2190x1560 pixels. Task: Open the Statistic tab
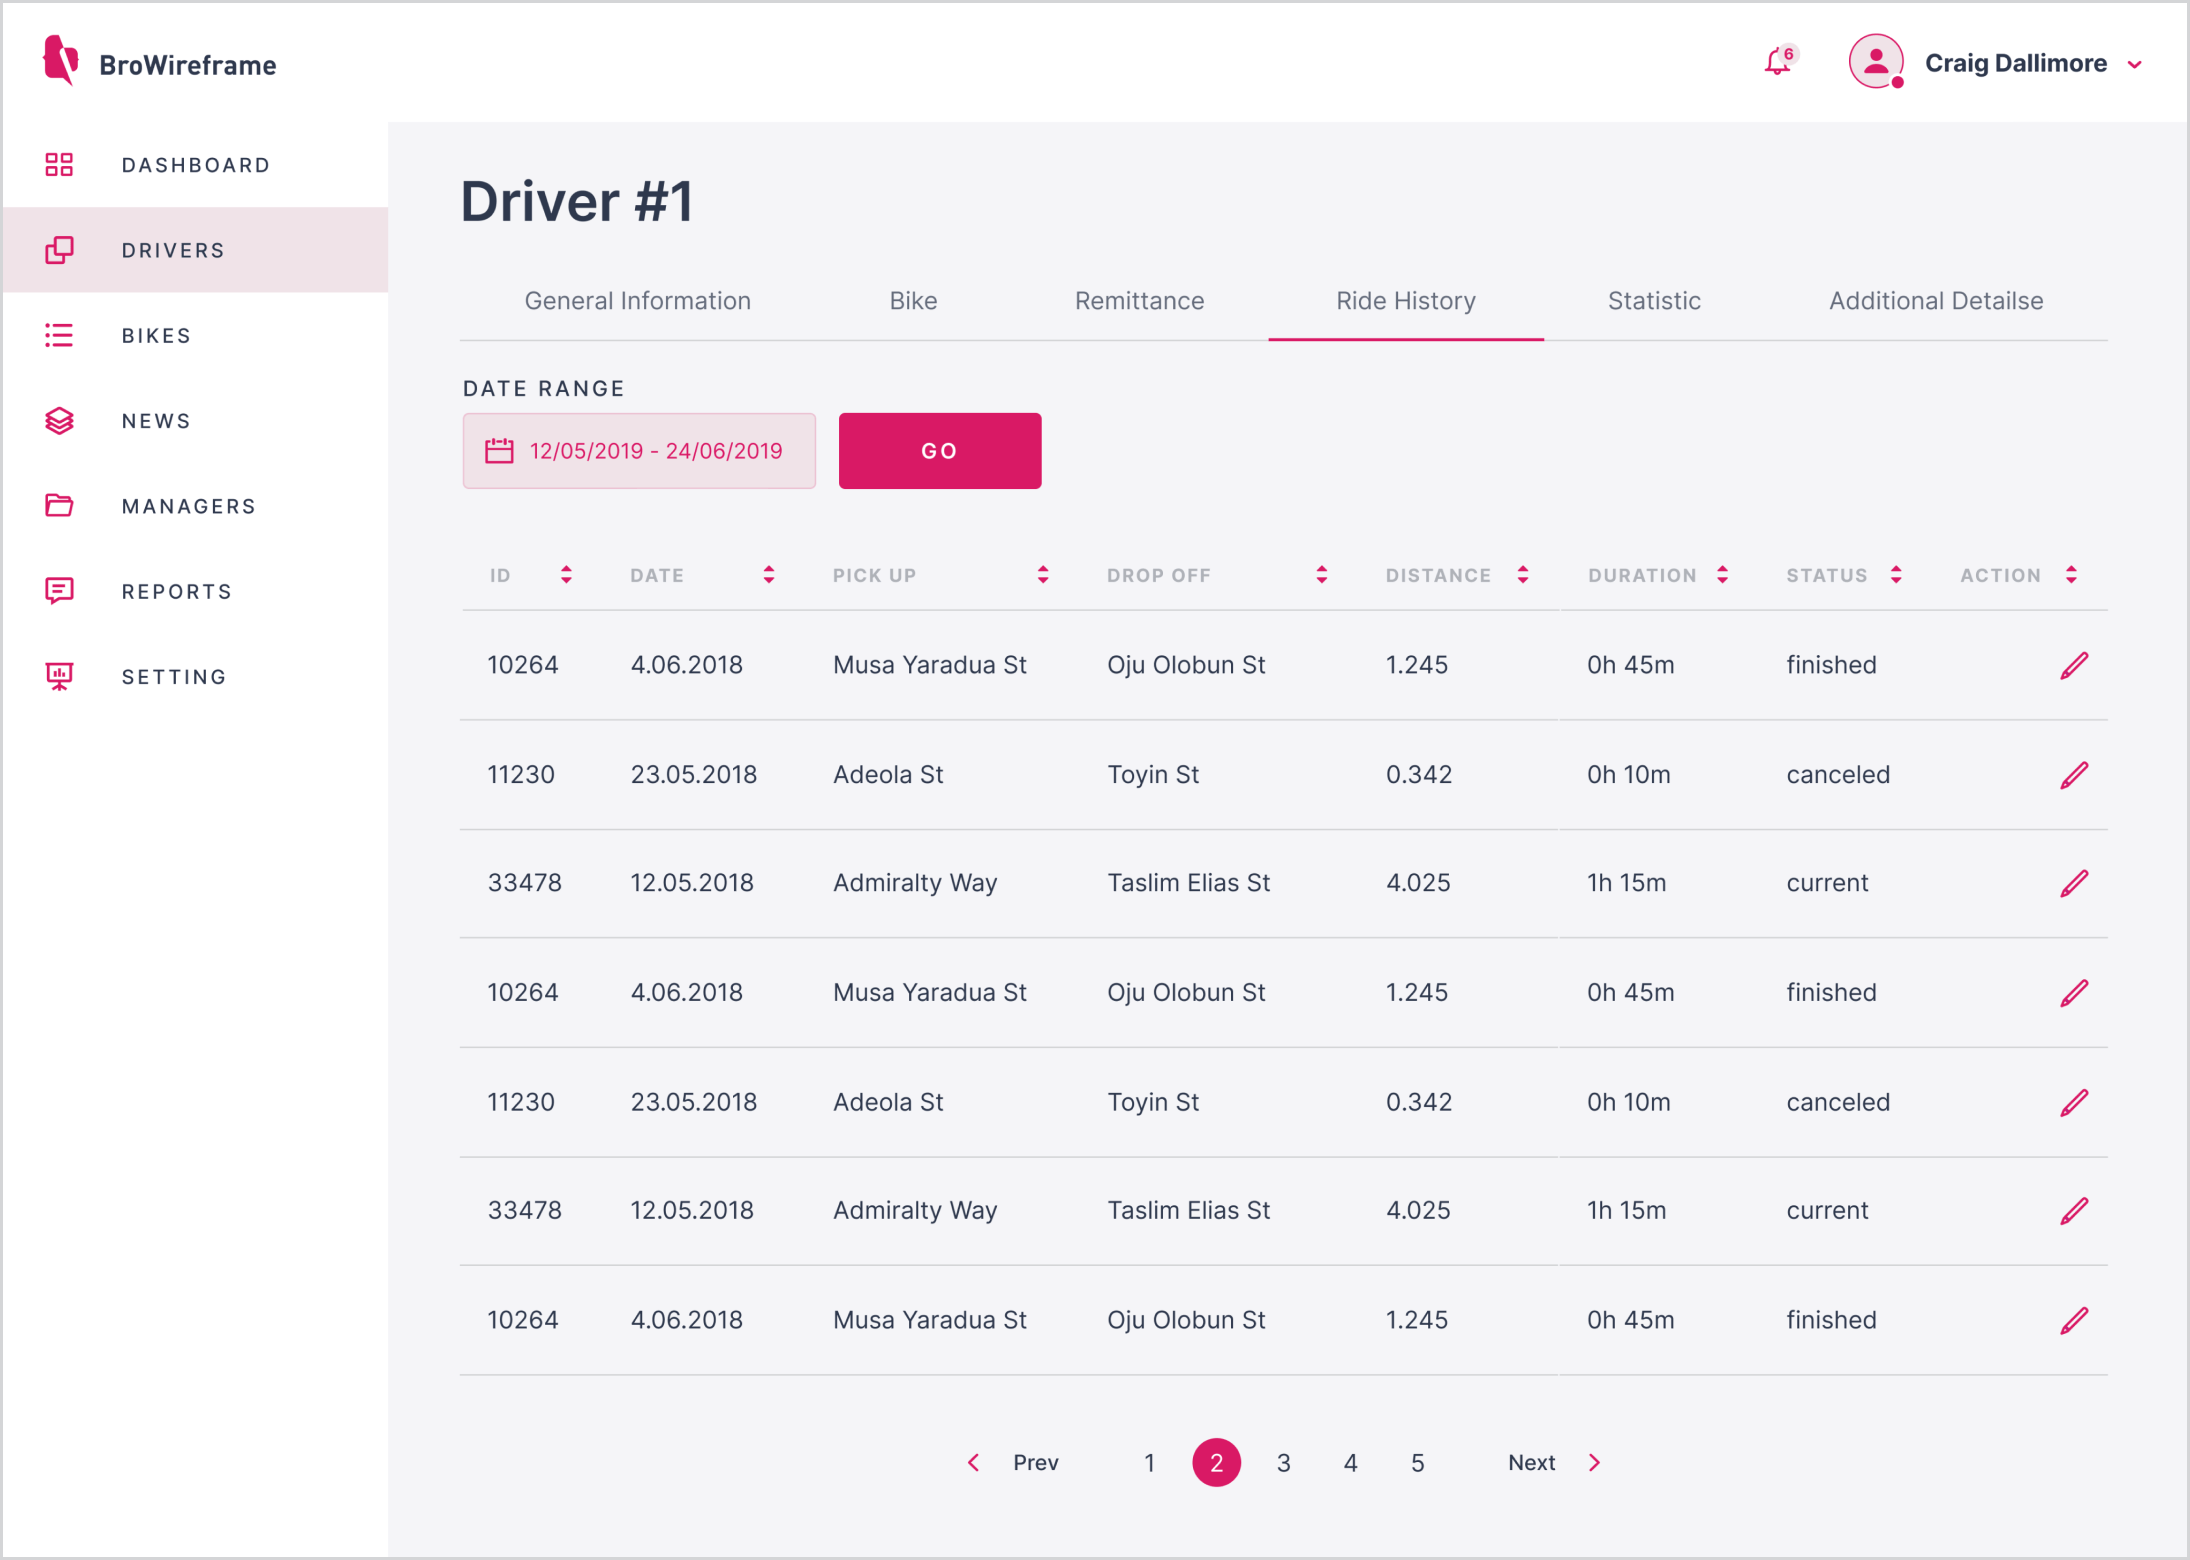click(x=1654, y=301)
